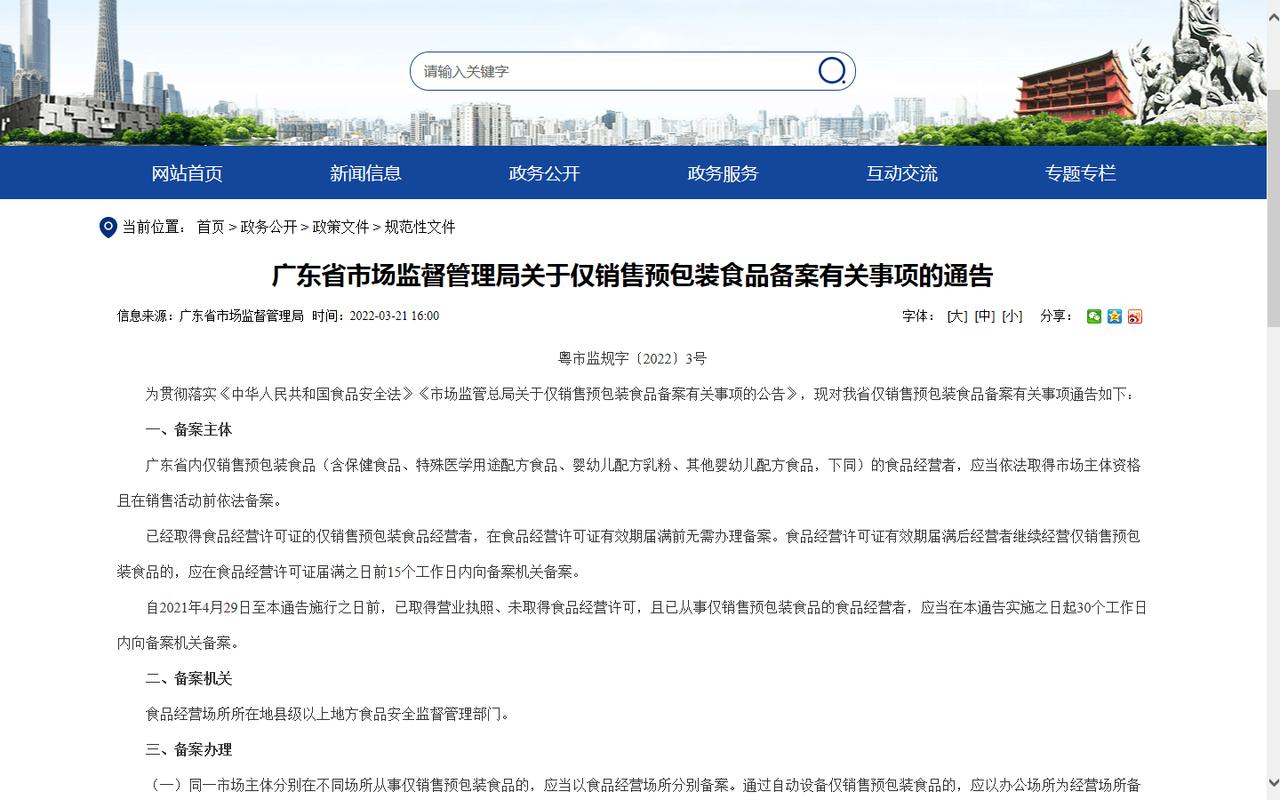
Task: Share the notice to Sina Weibo
Action: [1135, 316]
